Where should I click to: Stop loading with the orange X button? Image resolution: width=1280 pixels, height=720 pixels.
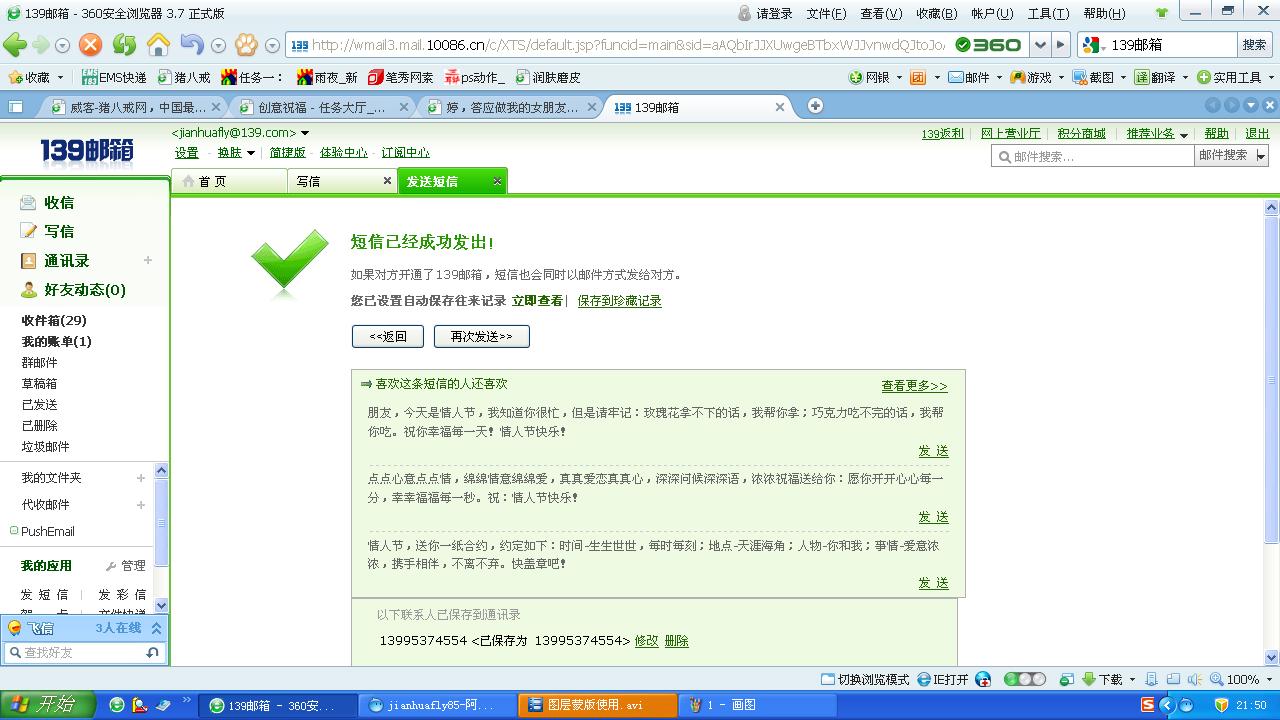pos(90,45)
